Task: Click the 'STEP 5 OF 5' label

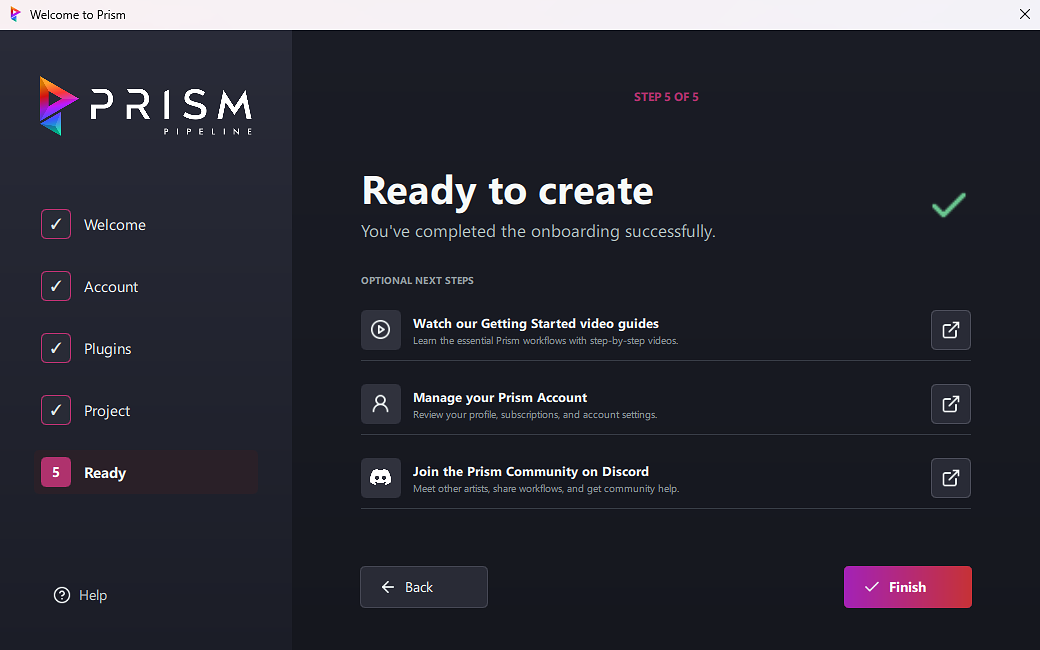Action: (x=666, y=97)
